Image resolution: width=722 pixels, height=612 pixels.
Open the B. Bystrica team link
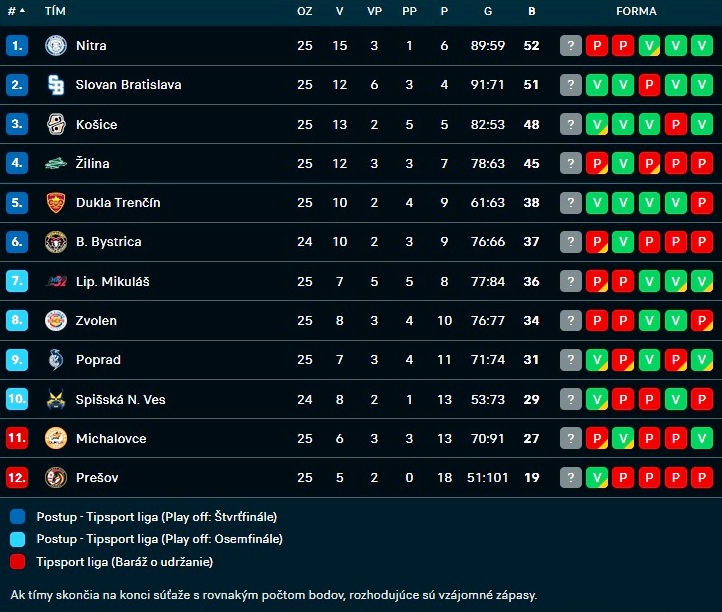pos(108,242)
